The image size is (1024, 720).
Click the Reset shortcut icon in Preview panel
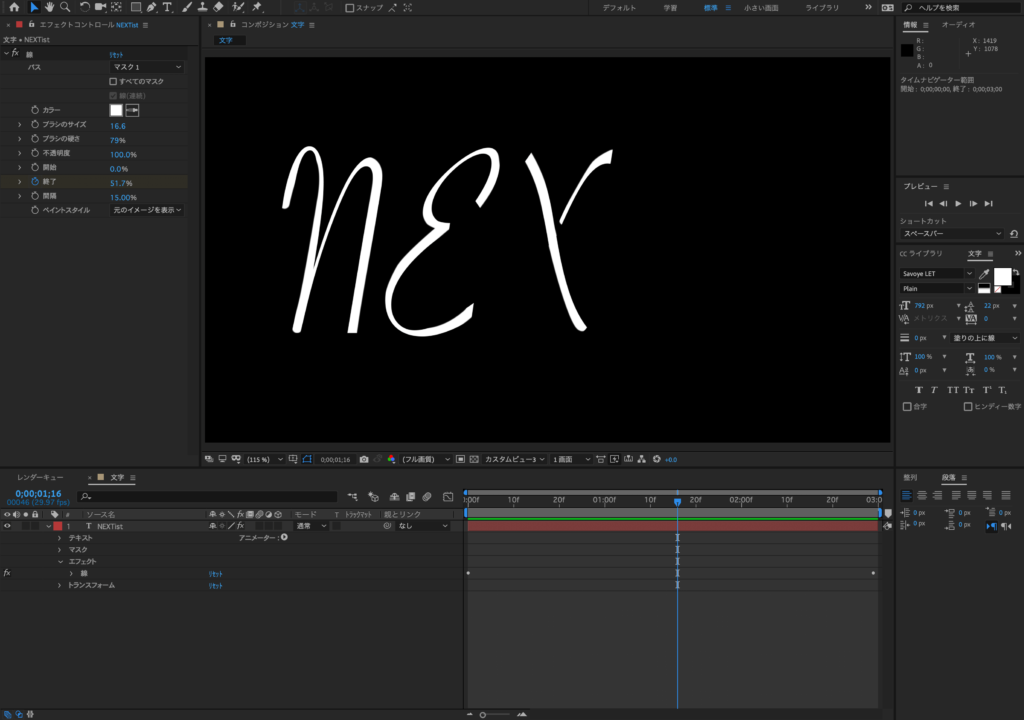(1014, 234)
